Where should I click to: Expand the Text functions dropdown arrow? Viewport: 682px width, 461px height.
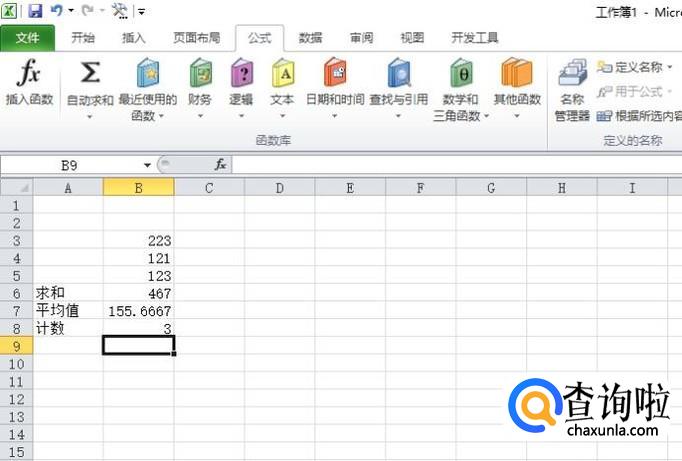point(283,116)
